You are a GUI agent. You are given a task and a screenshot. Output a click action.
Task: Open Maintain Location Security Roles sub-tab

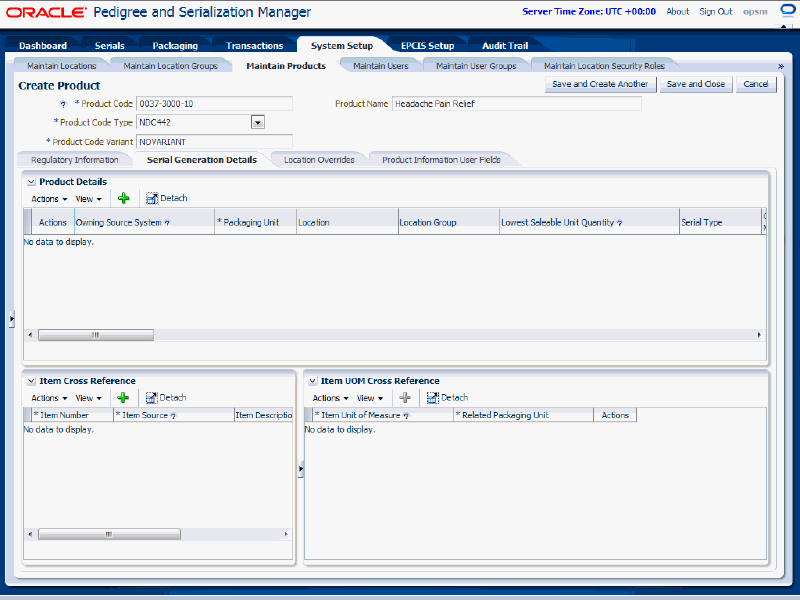tap(604, 66)
